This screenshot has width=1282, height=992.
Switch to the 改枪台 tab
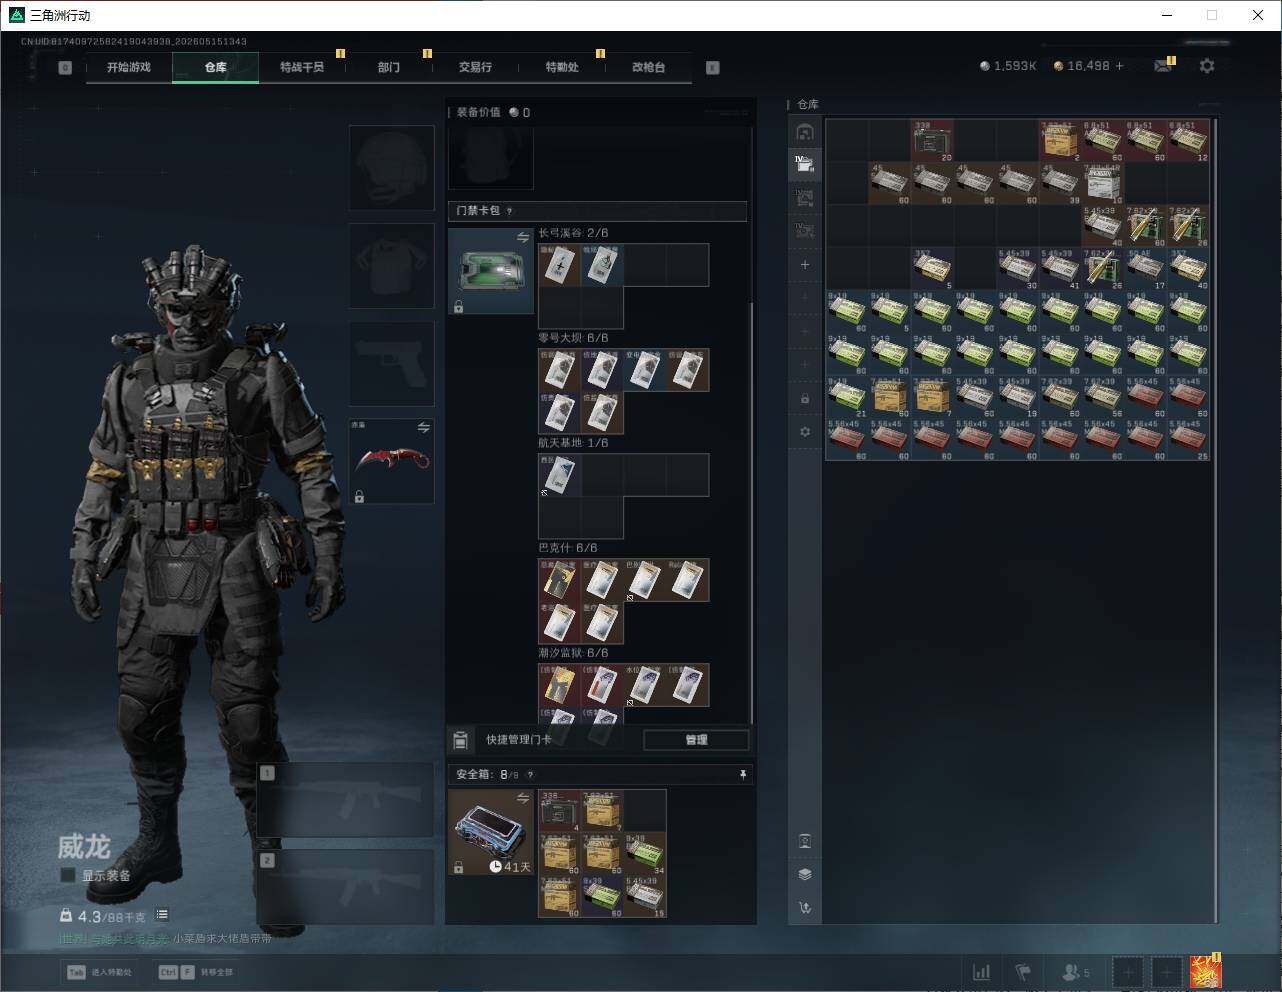pyautogui.click(x=648, y=67)
